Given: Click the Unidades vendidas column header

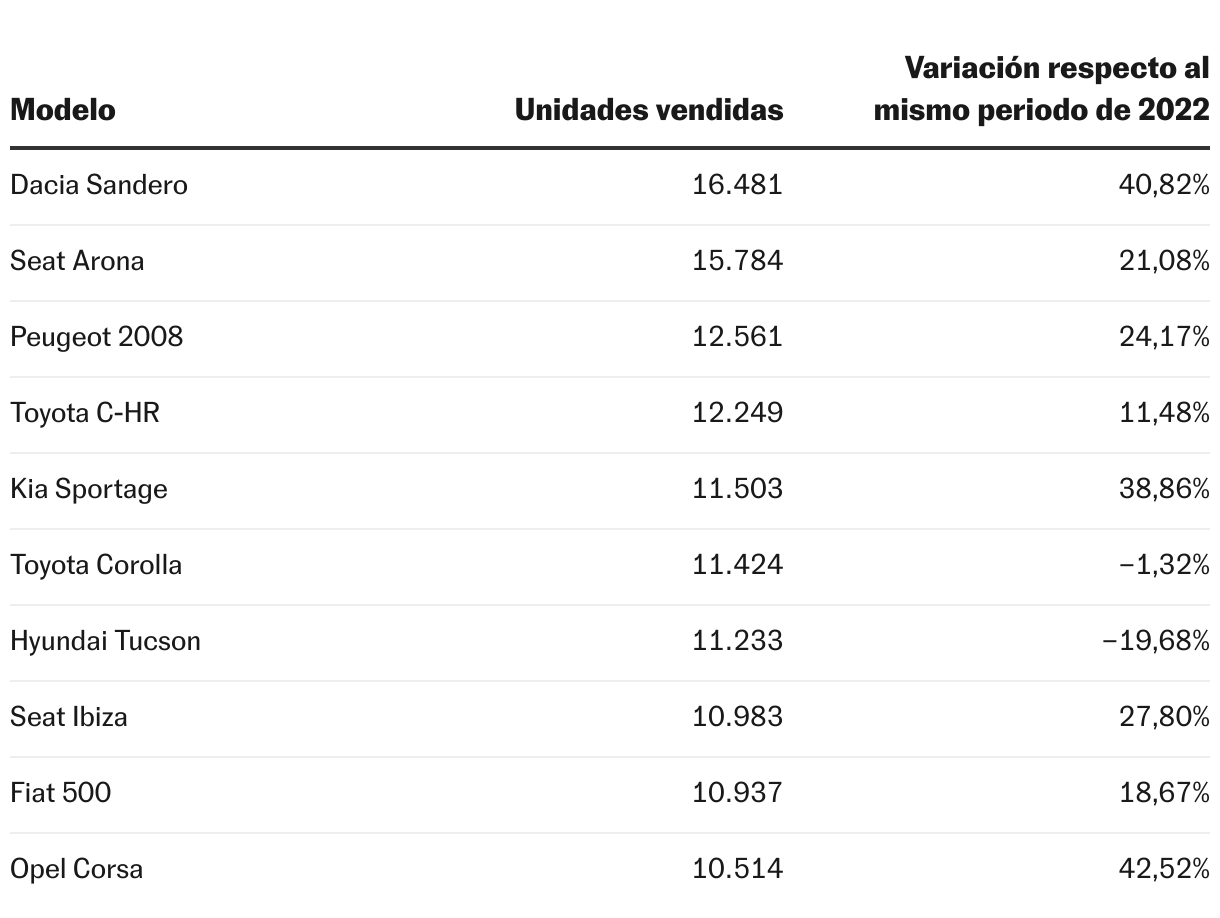Looking at the screenshot, I should 648,110.
